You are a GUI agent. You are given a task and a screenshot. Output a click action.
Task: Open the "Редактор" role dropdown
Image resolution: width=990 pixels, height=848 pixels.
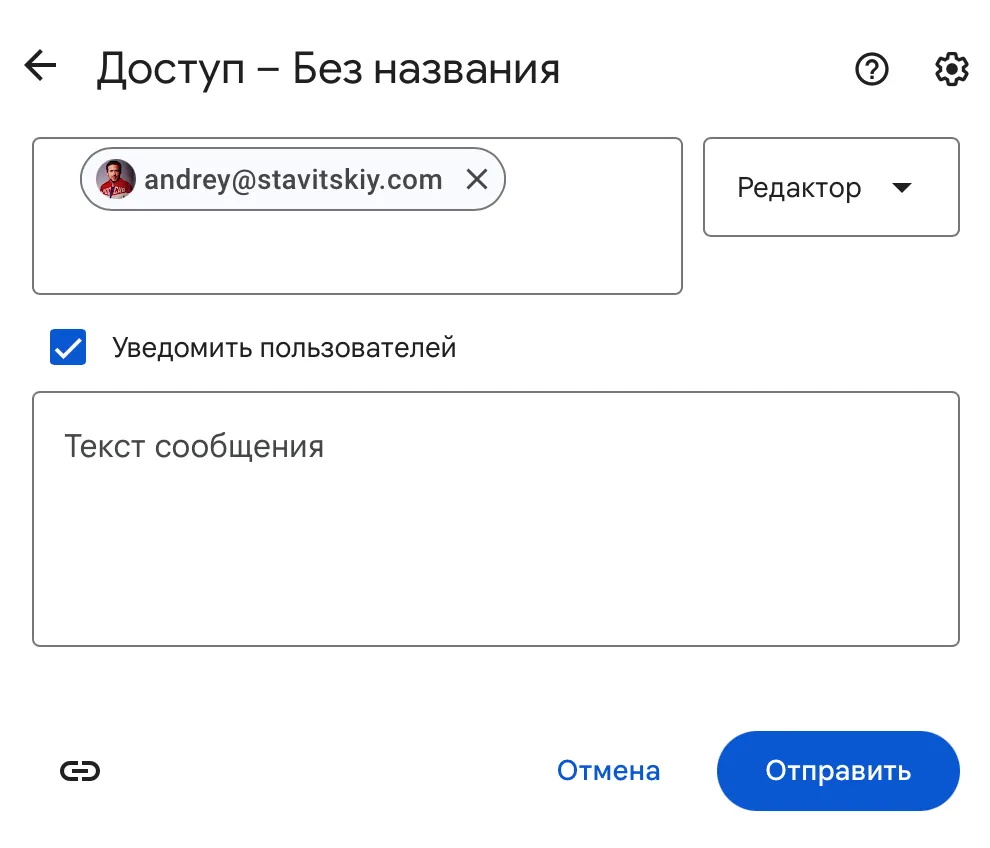(x=831, y=187)
